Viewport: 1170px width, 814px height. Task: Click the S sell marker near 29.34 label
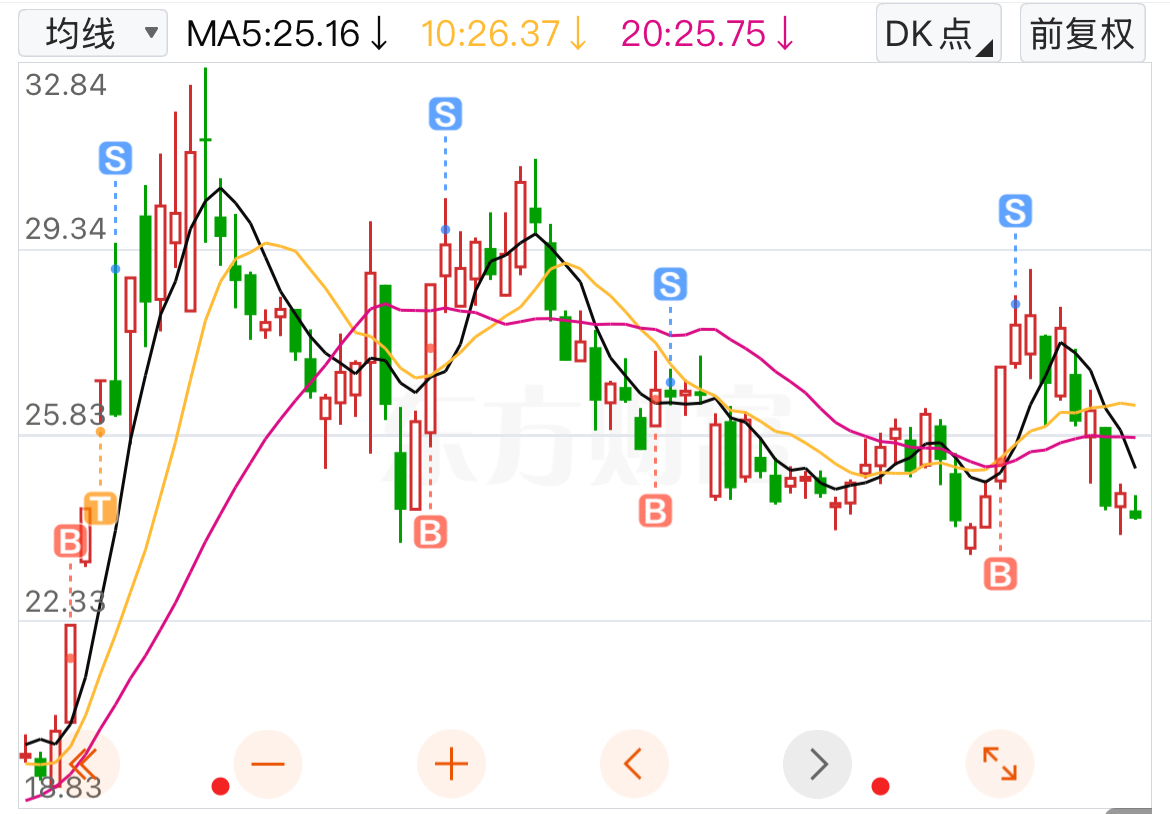pos(116,158)
